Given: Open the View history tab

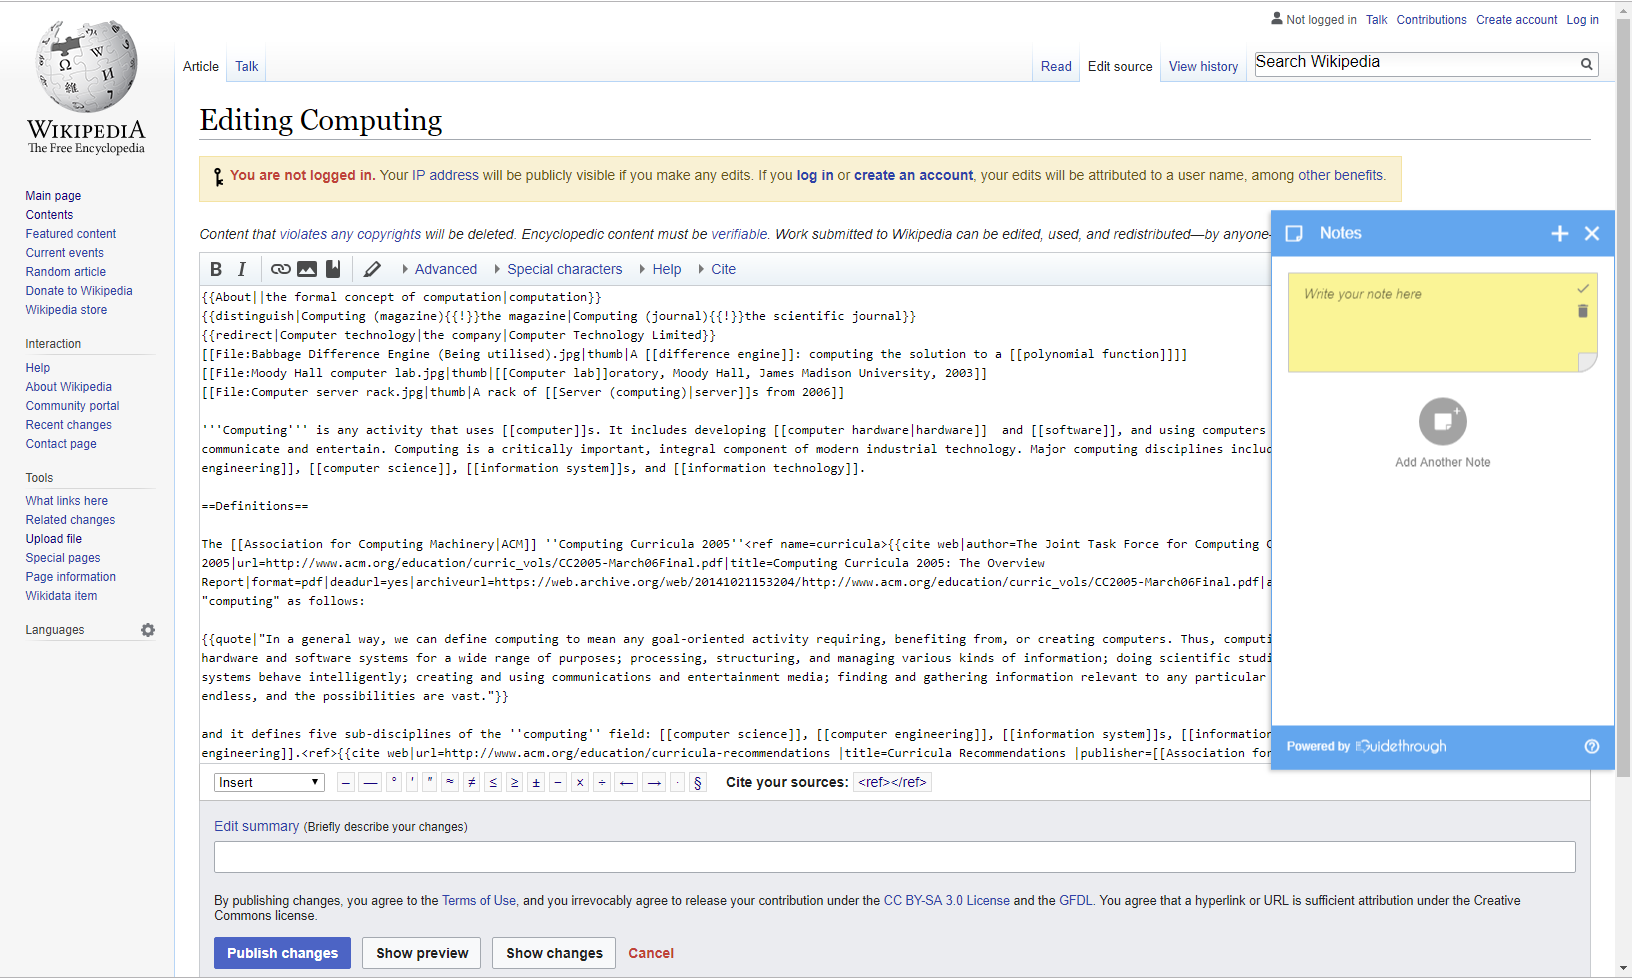Looking at the screenshot, I should (1203, 66).
